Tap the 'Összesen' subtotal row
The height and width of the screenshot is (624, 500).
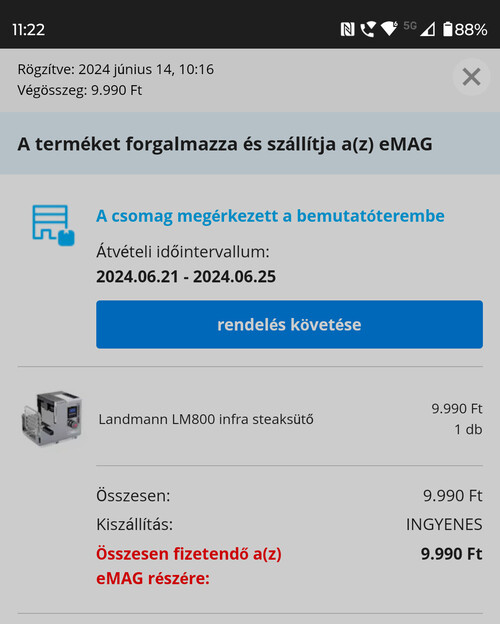pyautogui.click(x=289, y=496)
